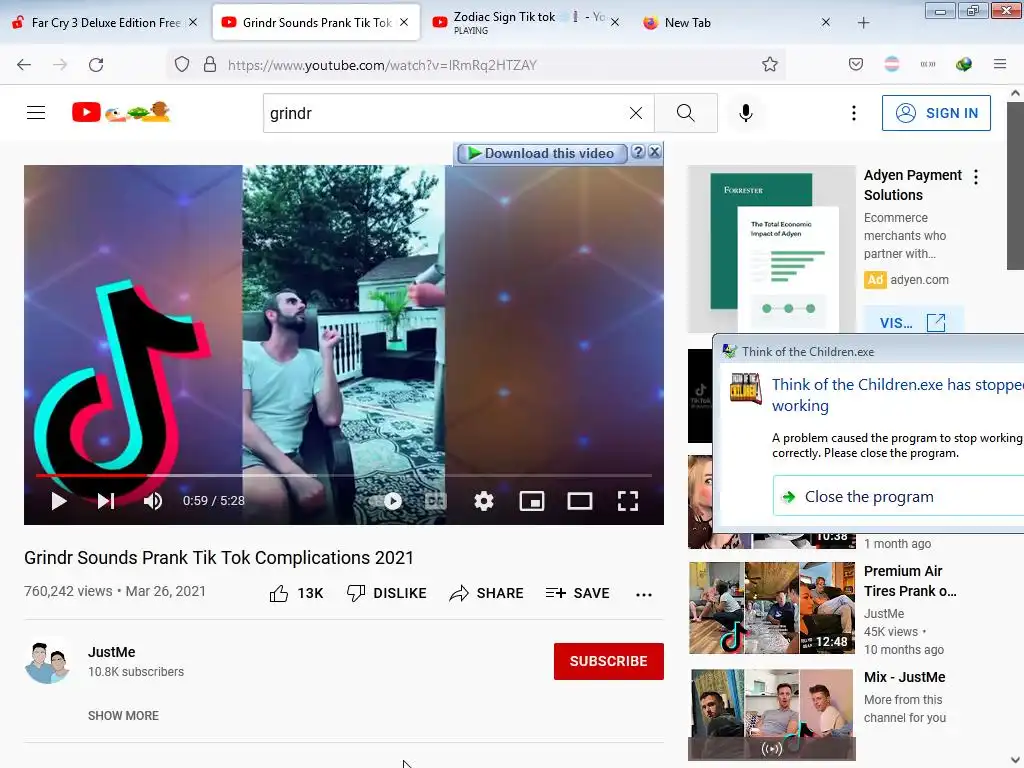Image resolution: width=1024 pixels, height=768 pixels.
Task: Click Close the program in error dialog
Action: (899, 496)
